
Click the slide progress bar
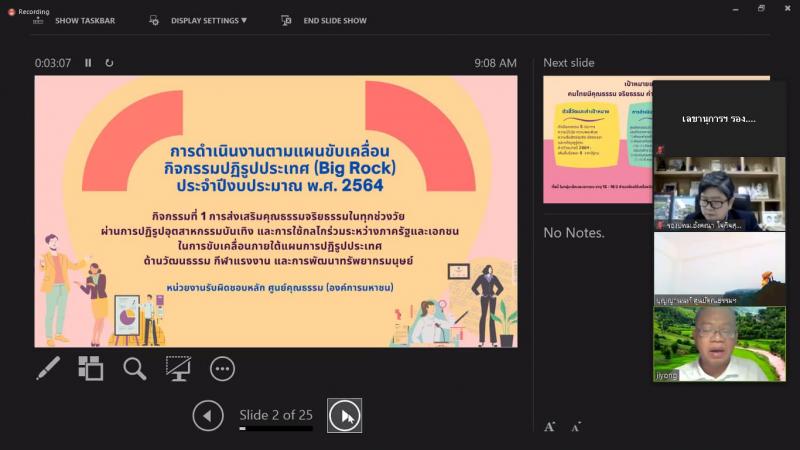point(276,429)
